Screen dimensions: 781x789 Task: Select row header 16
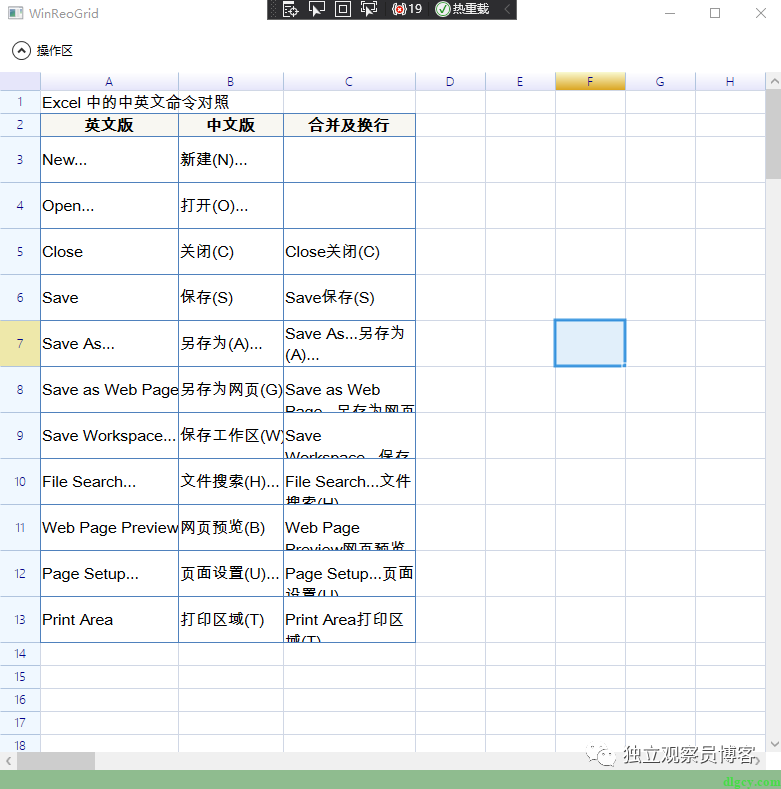[20, 700]
